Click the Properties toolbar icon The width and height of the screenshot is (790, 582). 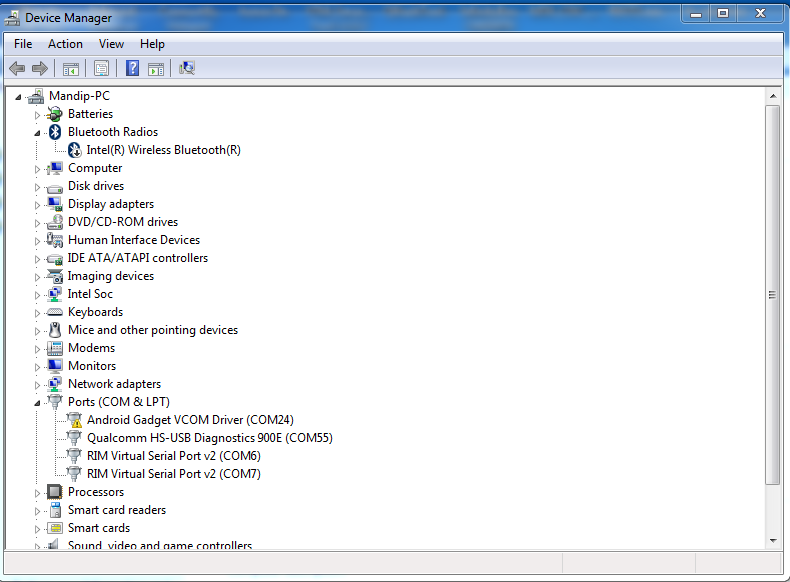[101, 68]
